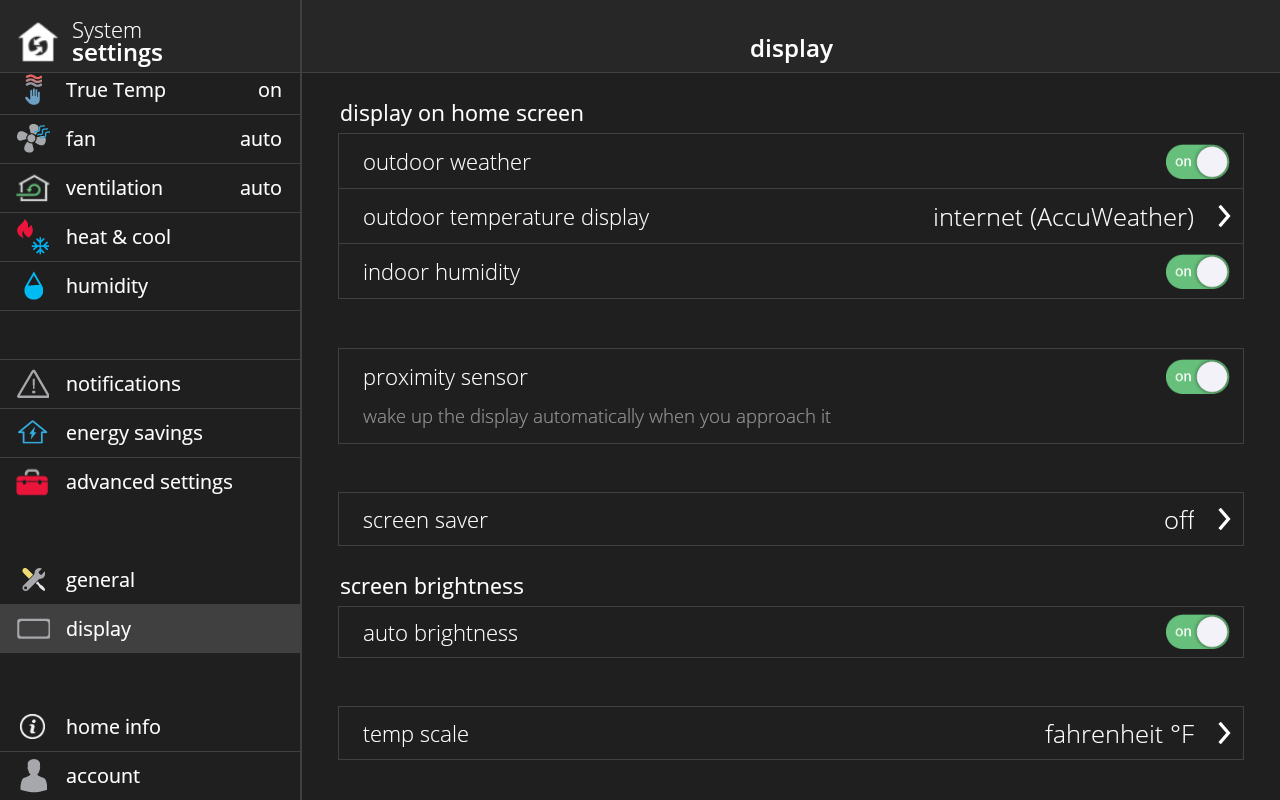Viewport: 1280px width, 800px height.
Task: Open the account menu entry
Action: (x=150, y=776)
